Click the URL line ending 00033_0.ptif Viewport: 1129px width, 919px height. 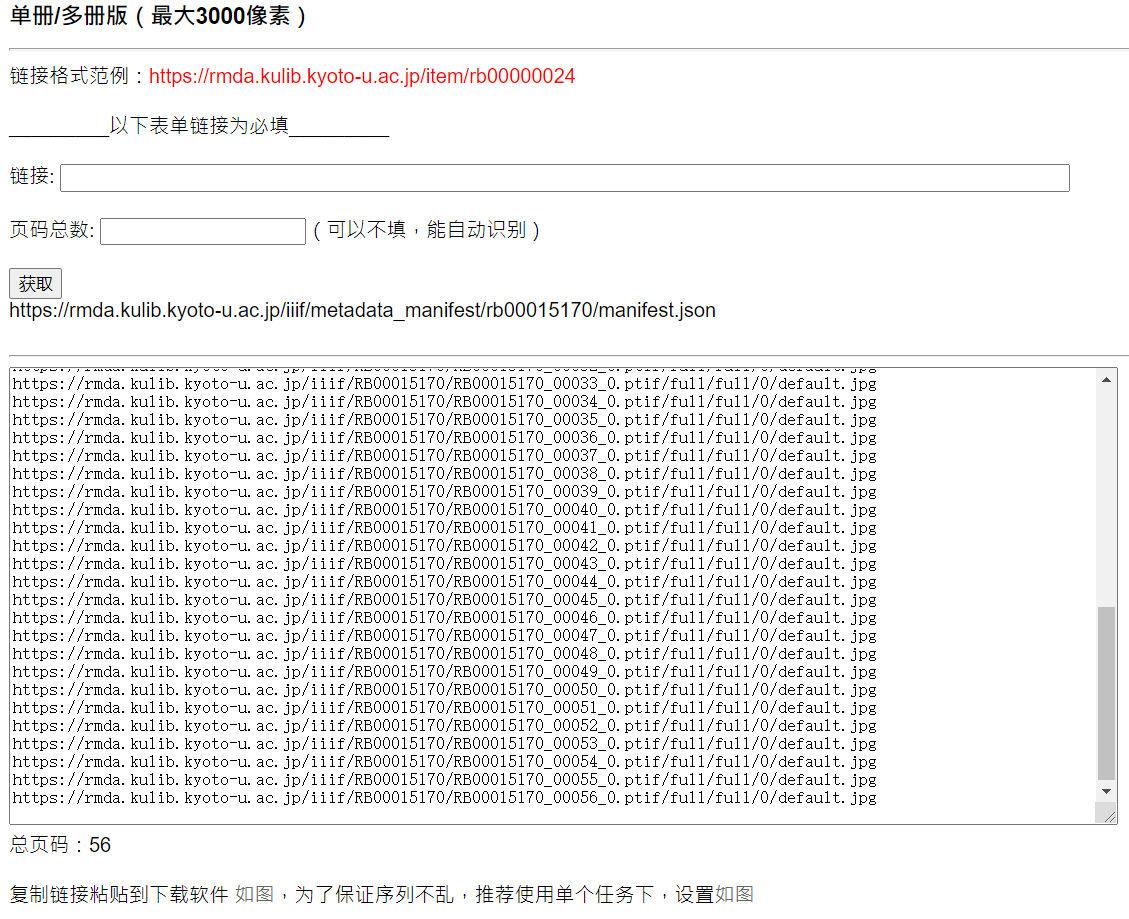(x=444, y=383)
